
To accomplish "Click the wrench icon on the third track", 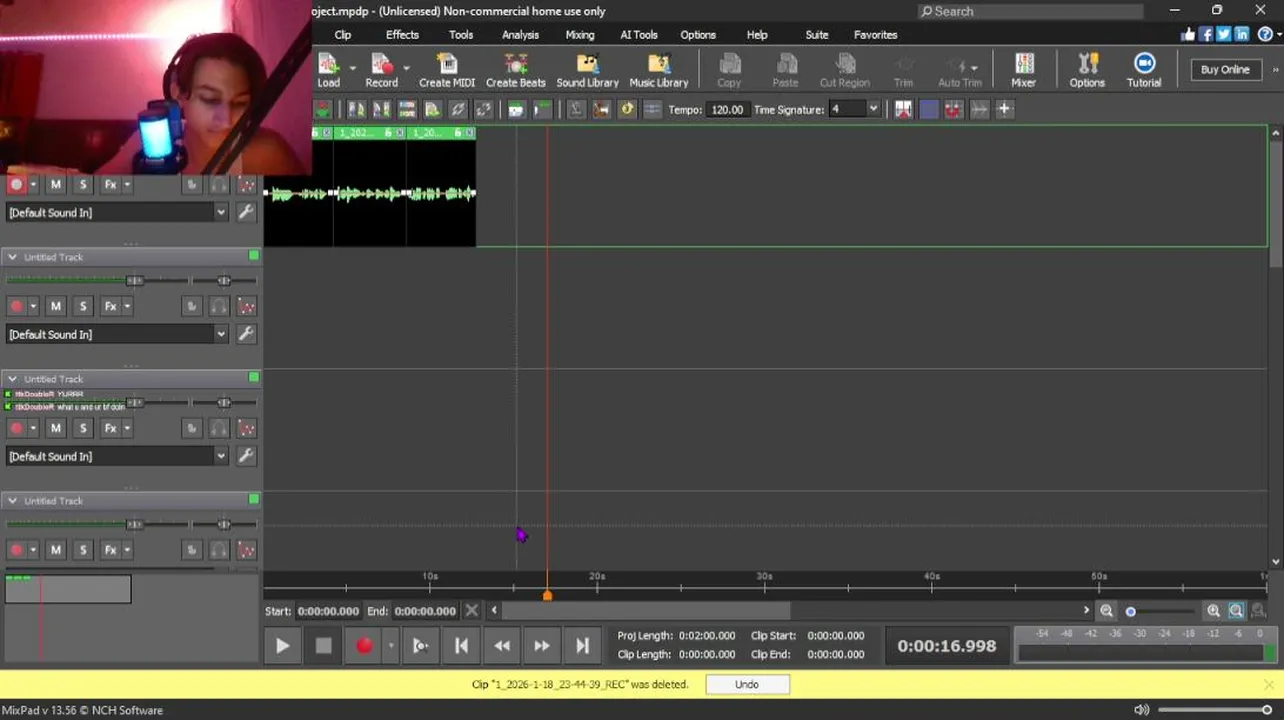I will [246, 456].
